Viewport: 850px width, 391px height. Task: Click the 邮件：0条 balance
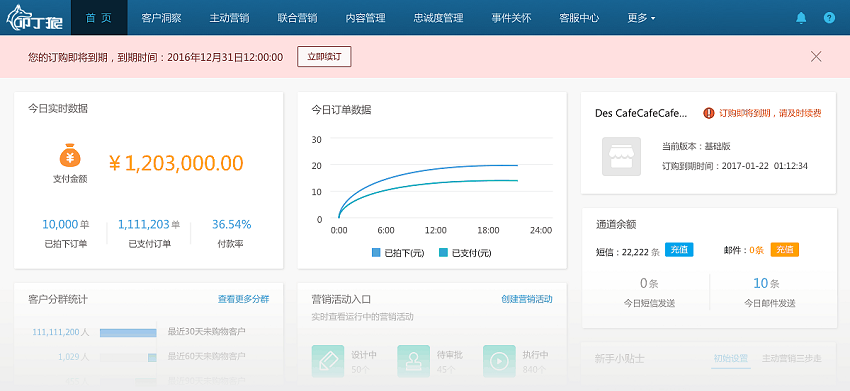744,251
